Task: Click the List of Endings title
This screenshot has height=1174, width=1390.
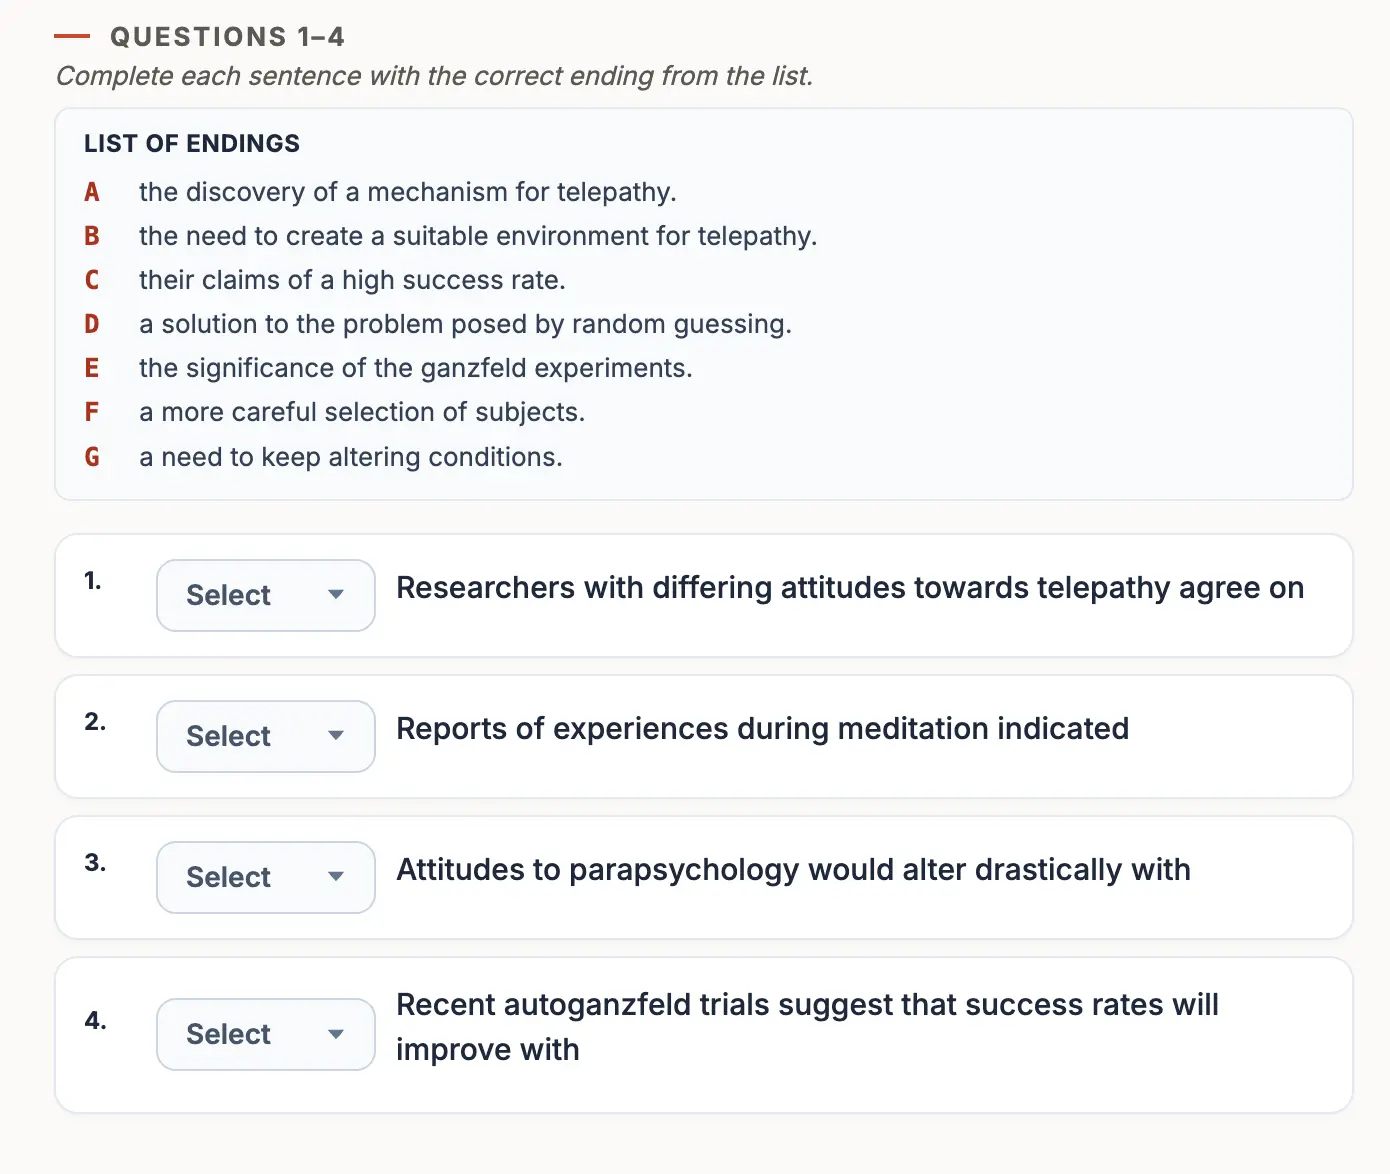Action: (192, 144)
